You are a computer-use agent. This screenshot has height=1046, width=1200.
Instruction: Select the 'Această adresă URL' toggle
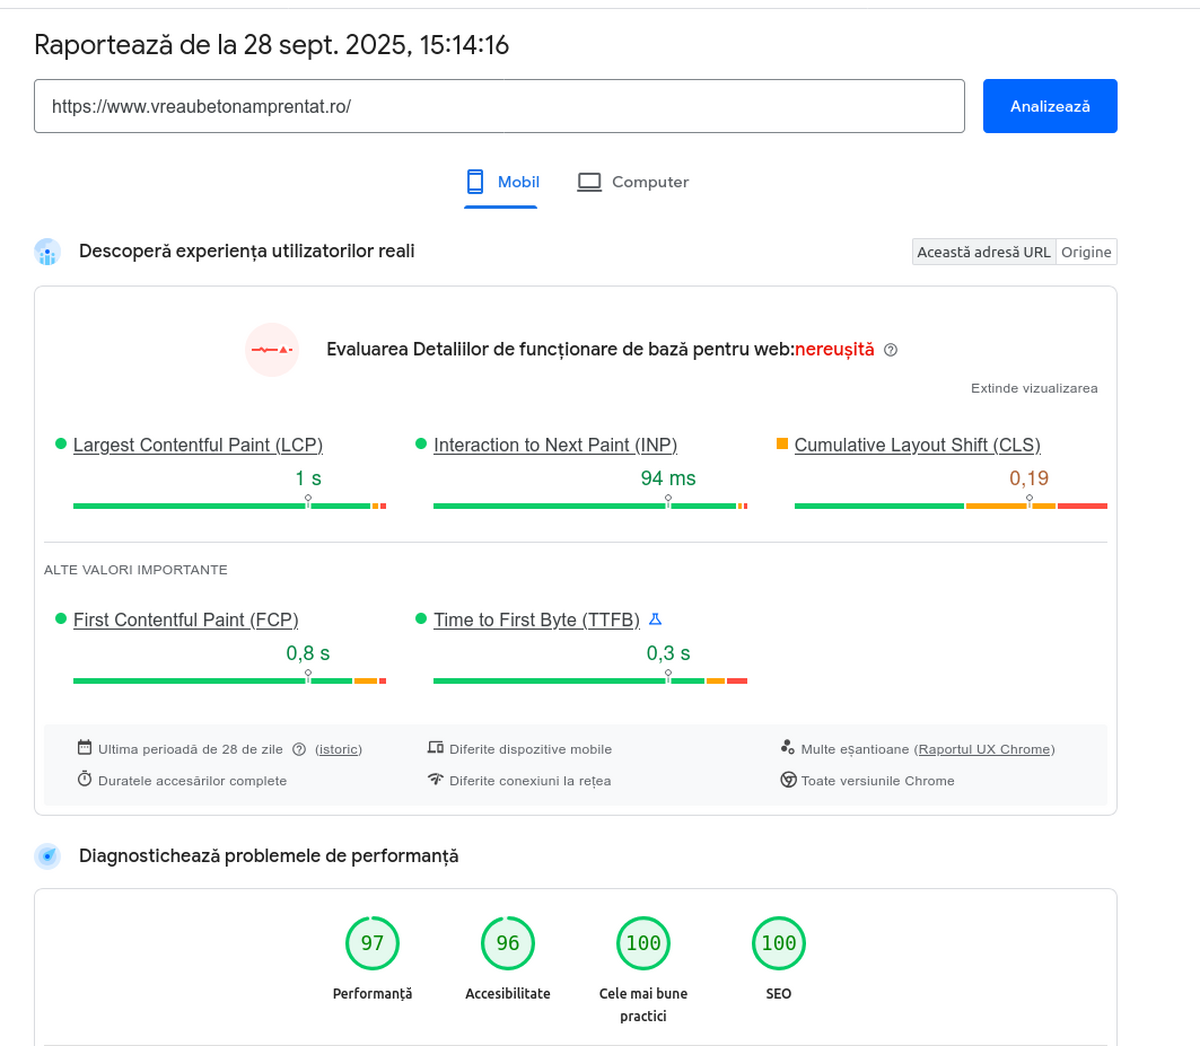tap(984, 252)
